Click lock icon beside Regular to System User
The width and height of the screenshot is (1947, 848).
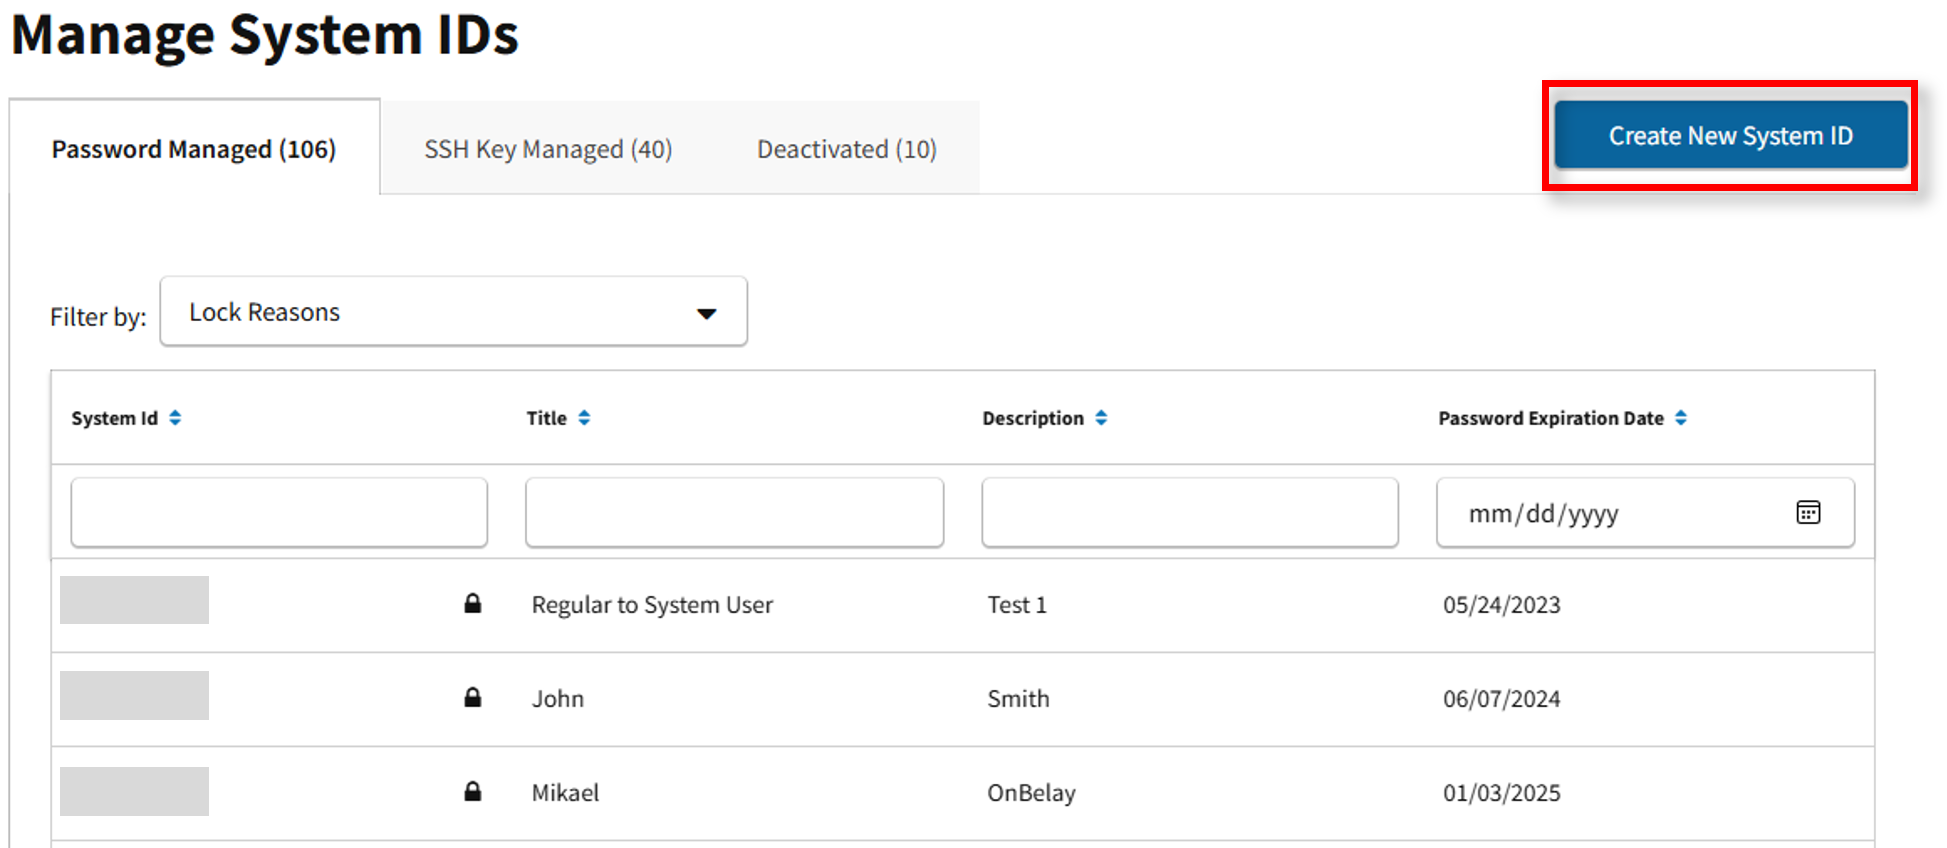[473, 604]
